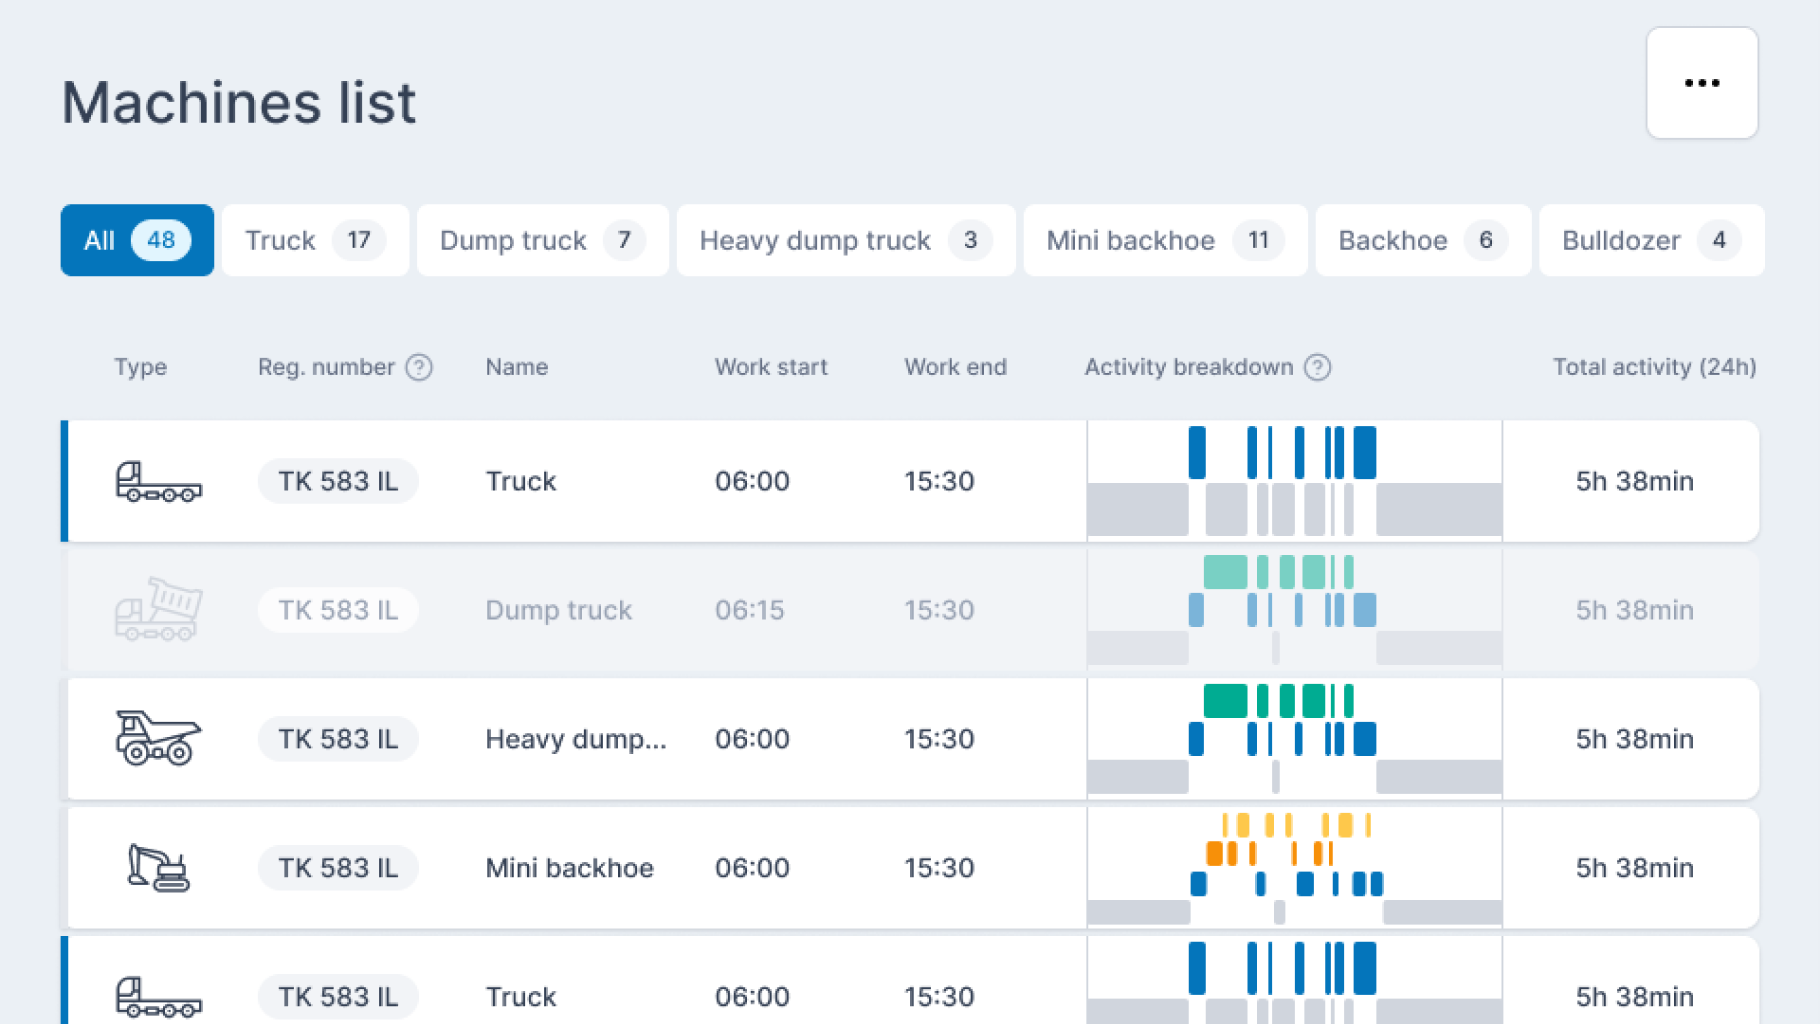
Task: Choose the Bulldozer filter tab
Action: [1650, 240]
